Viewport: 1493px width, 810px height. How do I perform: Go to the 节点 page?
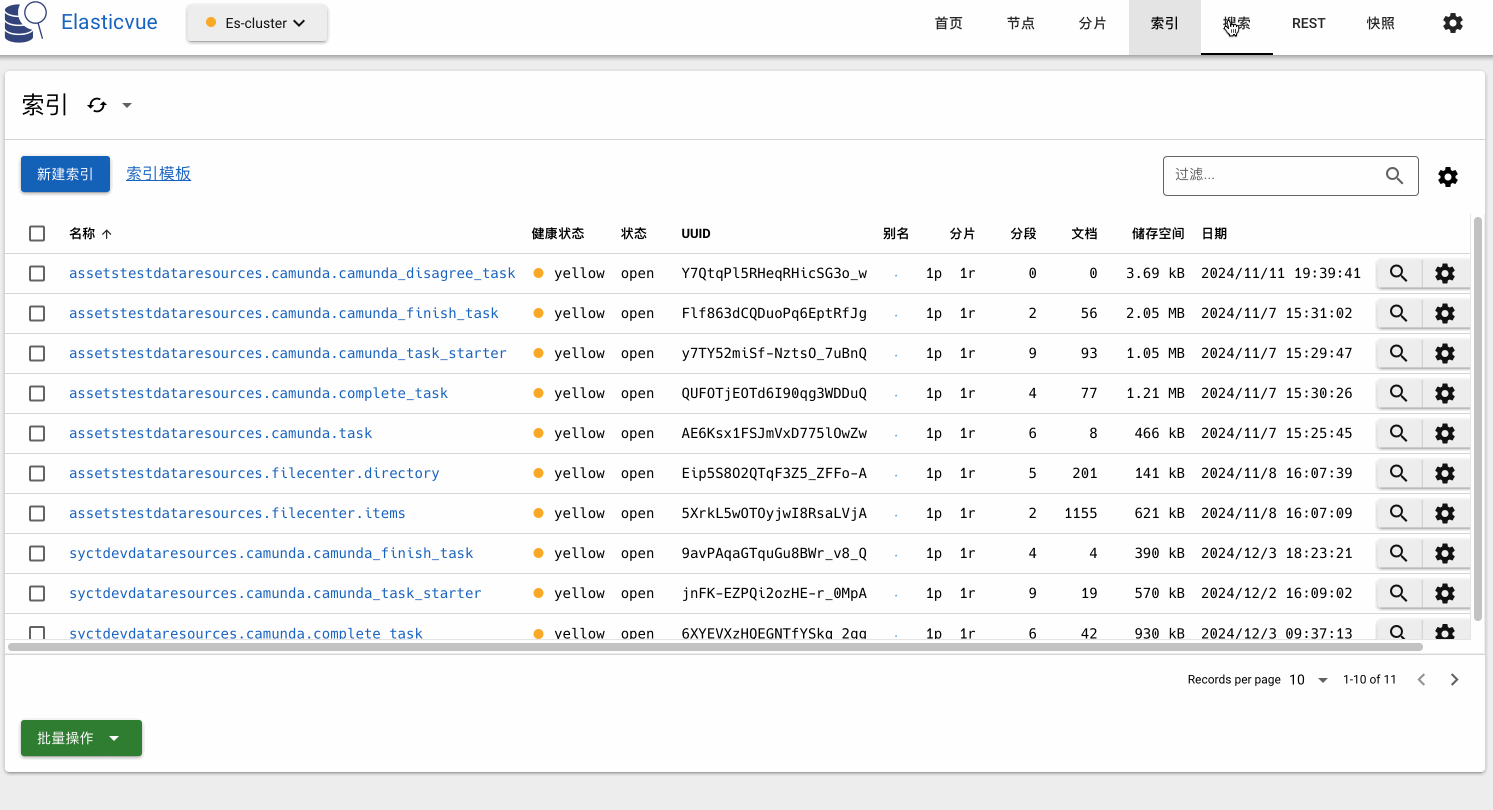pyautogui.click(x=1020, y=23)
